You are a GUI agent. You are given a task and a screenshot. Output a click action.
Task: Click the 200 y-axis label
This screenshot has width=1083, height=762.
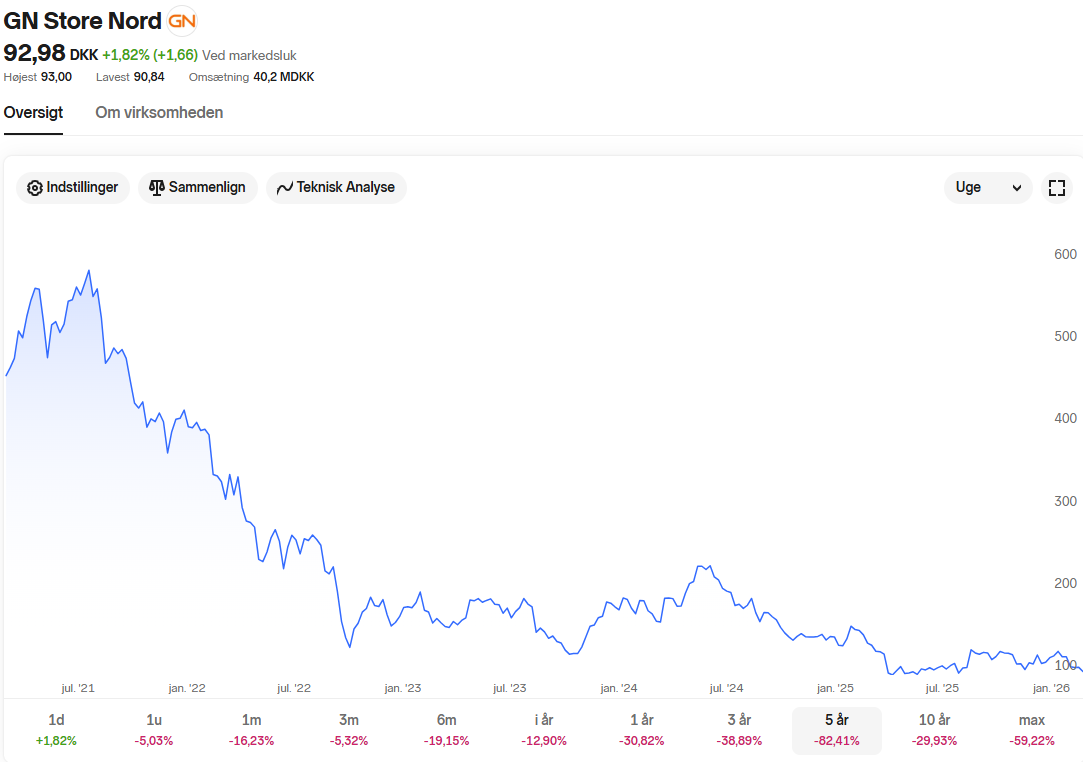tap(1065, 584)
